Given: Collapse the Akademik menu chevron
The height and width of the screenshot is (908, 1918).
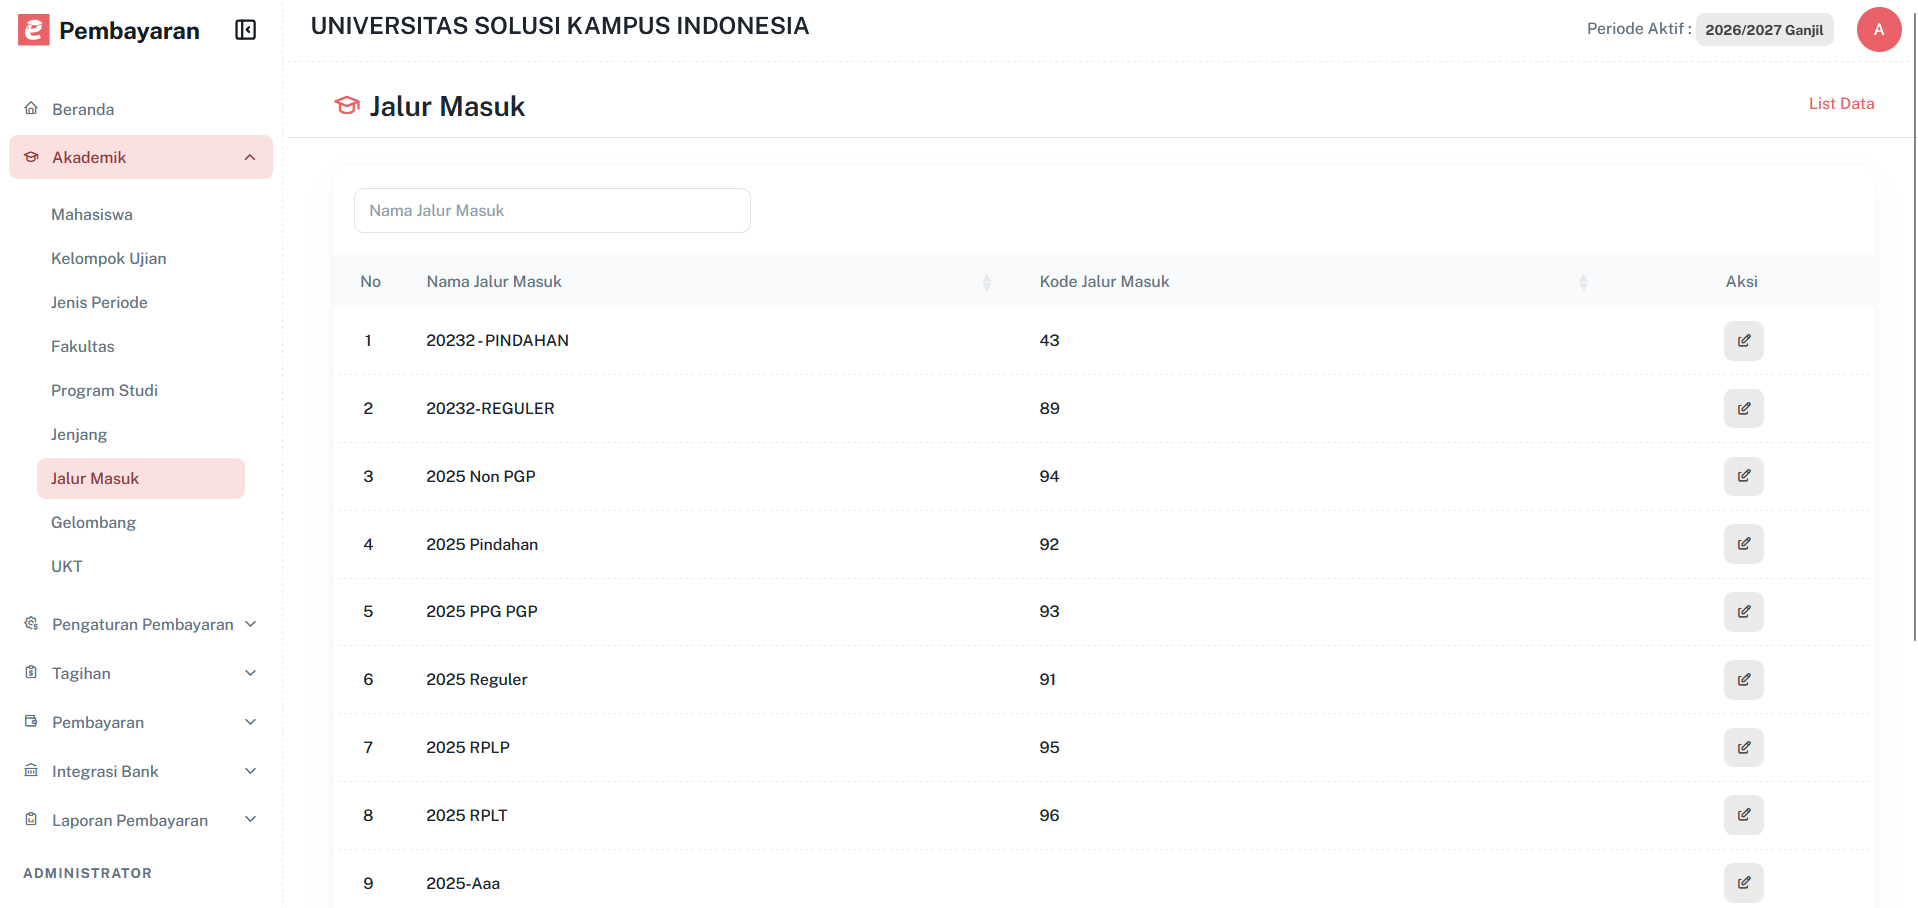Looking at the screenshot, I should pyautogui.click(x=250, y=157).
